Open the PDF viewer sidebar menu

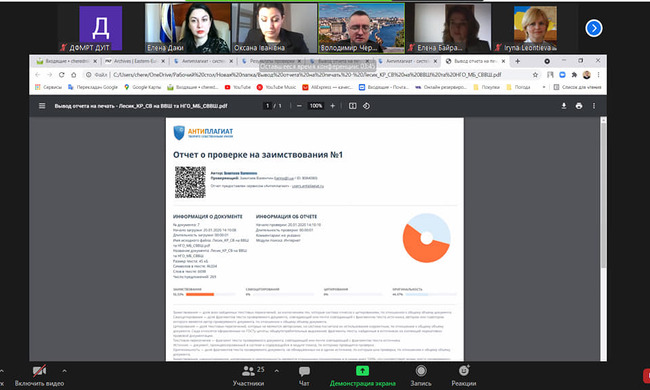click(42, 106)
